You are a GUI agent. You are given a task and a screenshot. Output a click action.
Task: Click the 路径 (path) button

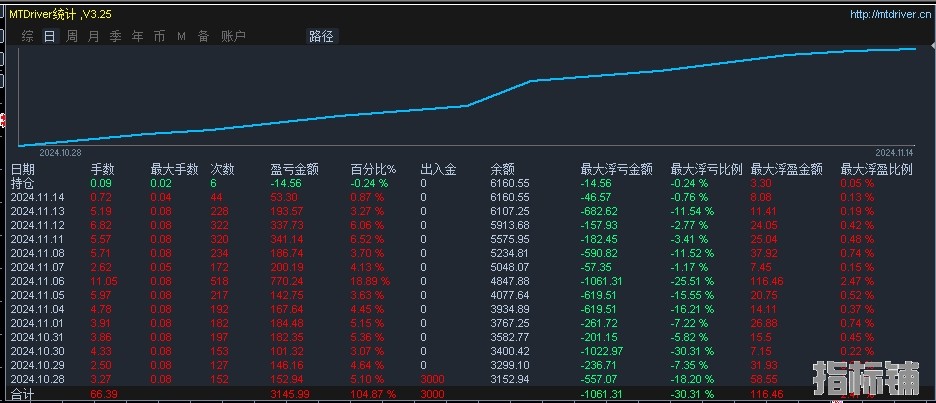coord(321,36)
